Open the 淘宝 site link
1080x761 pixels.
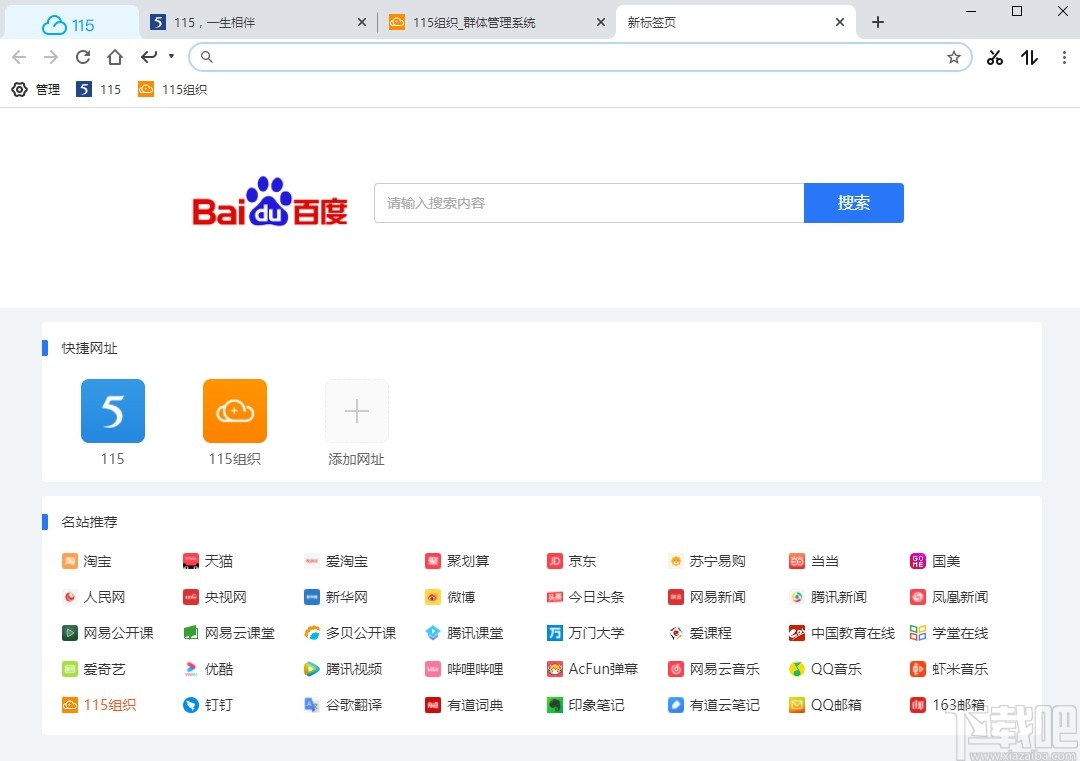click(87, 561)
